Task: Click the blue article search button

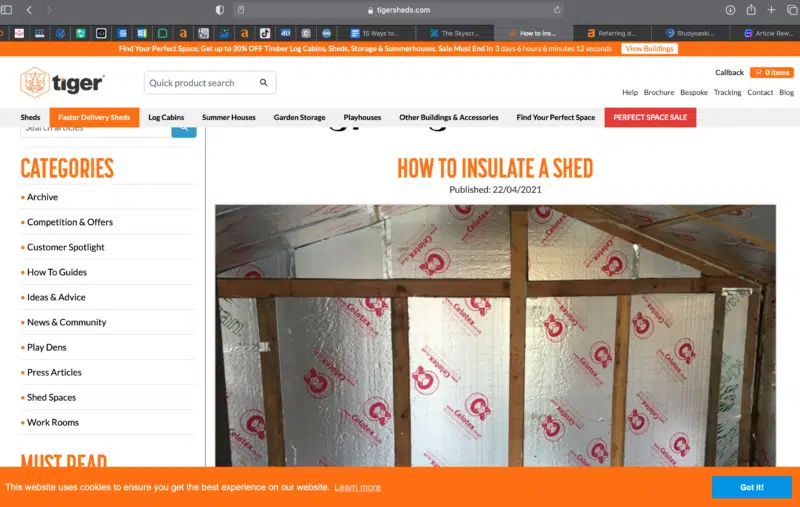Action: coord(184,130)
